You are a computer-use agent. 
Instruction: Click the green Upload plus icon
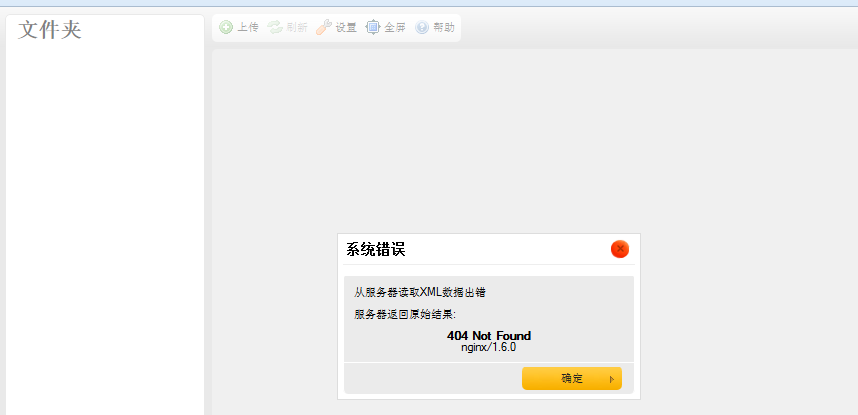pyautogui.click(x=226, y=27)
